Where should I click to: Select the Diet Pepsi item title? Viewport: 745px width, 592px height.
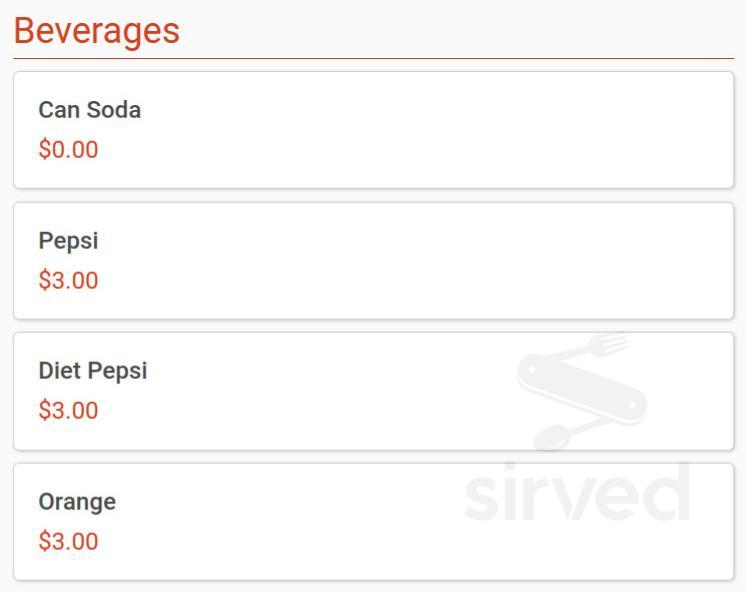click(x=93, y=371)
